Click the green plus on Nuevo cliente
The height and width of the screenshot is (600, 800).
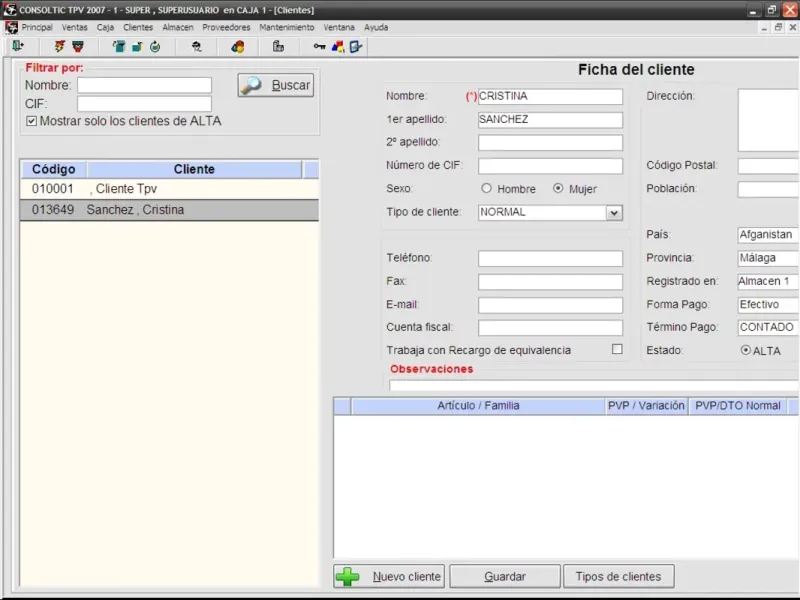coord(348,577)
